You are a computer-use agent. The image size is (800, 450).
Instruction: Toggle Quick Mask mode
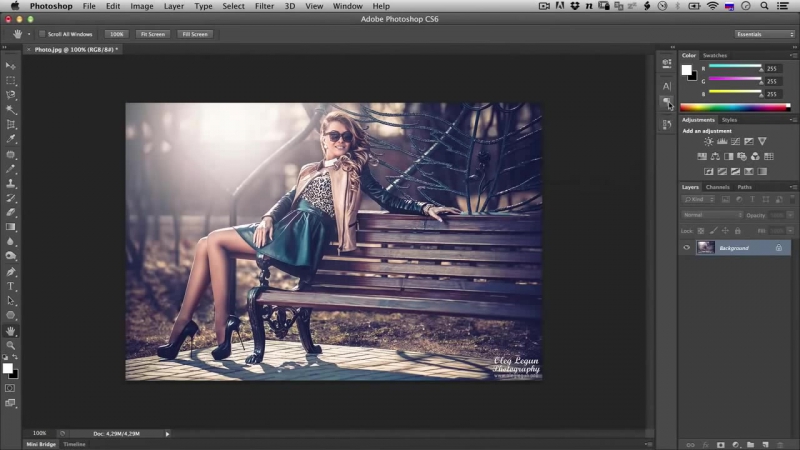click(x=11, y=387)
